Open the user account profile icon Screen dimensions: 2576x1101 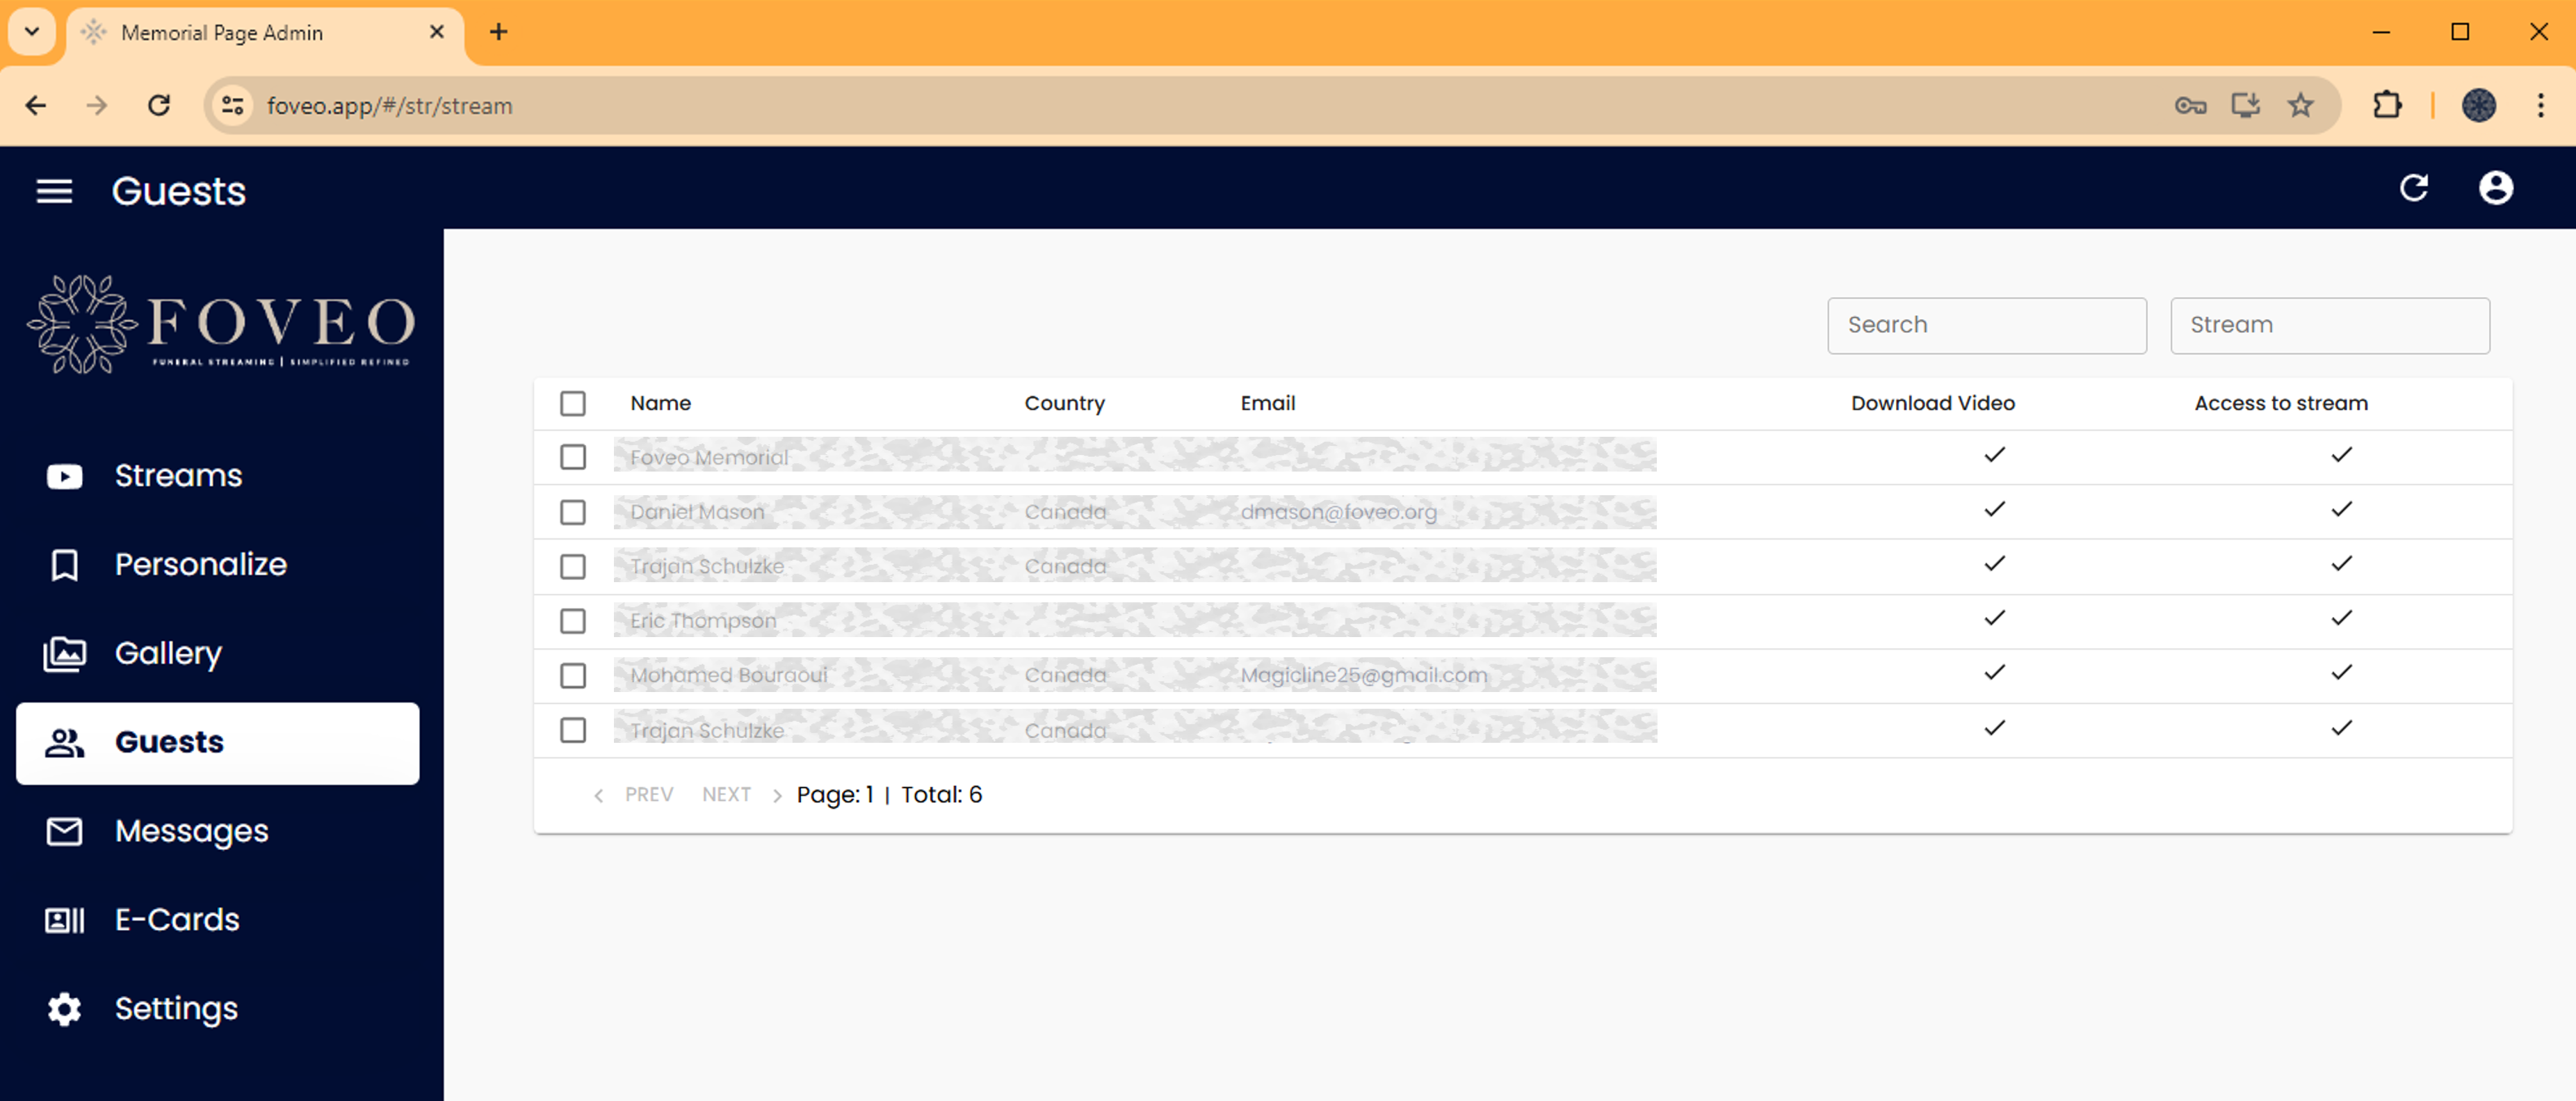coord(2495,188)
